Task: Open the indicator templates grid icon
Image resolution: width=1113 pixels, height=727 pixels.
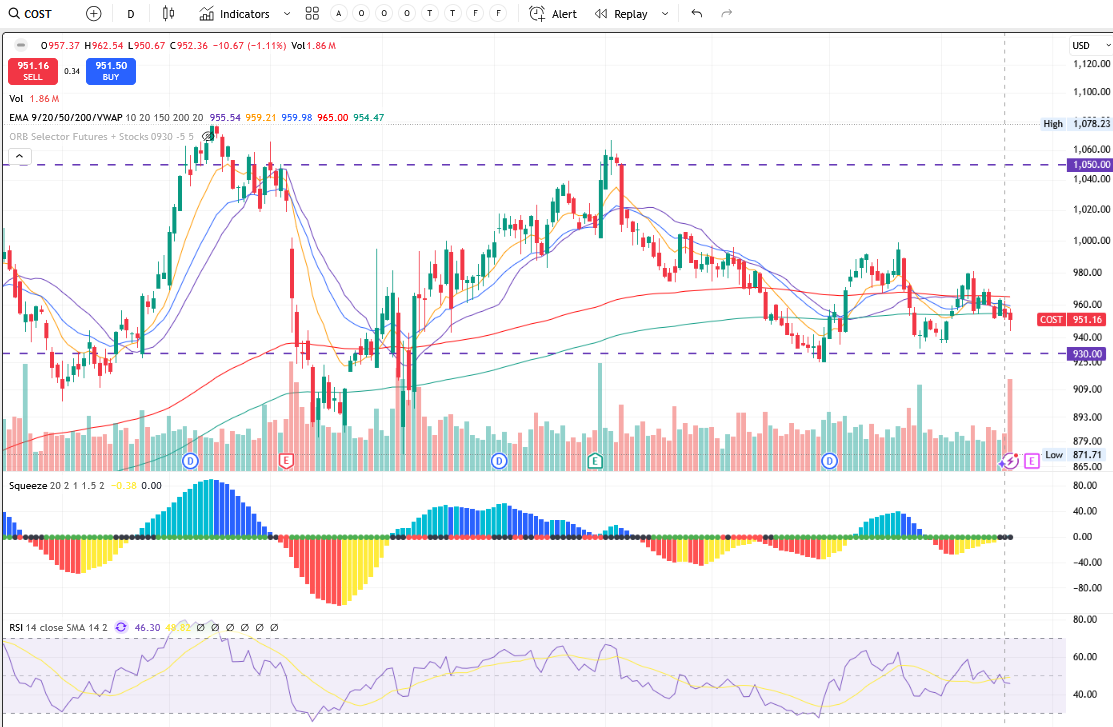Action: click(x=312, y=14)
